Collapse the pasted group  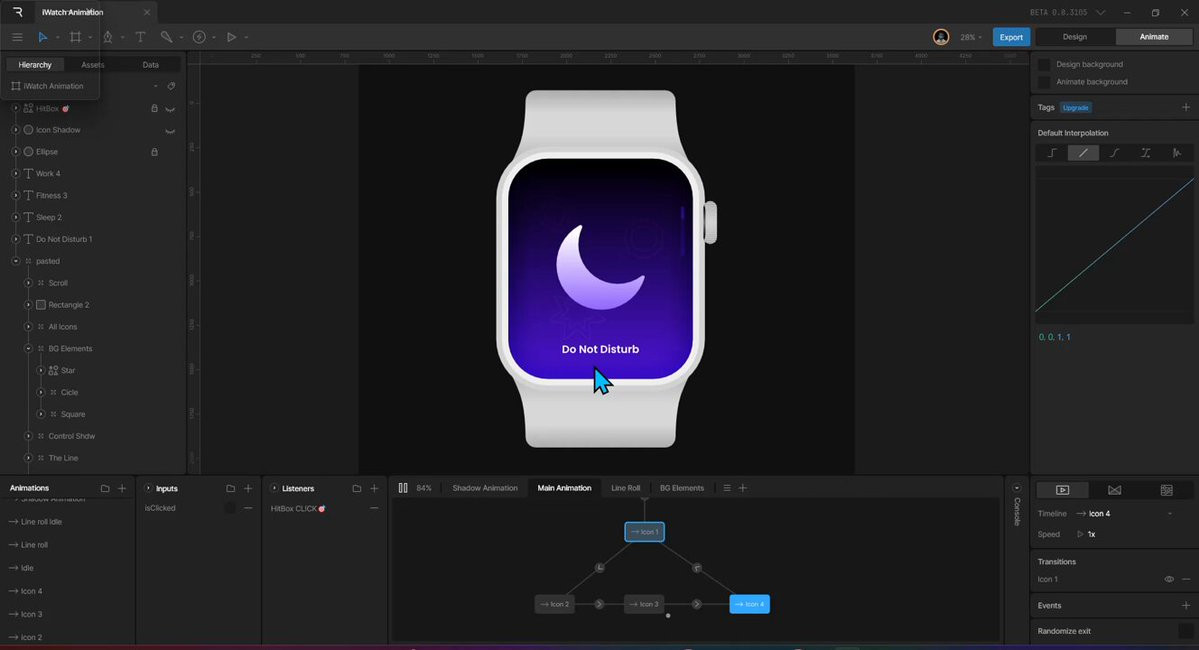click(x=15, y=261)
